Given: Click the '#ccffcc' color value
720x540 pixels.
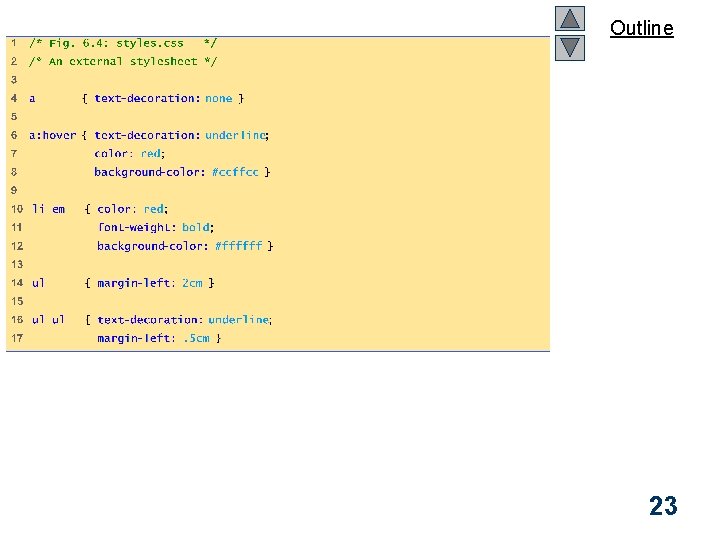Looking at the screenshot, I should tap(235, 172).
